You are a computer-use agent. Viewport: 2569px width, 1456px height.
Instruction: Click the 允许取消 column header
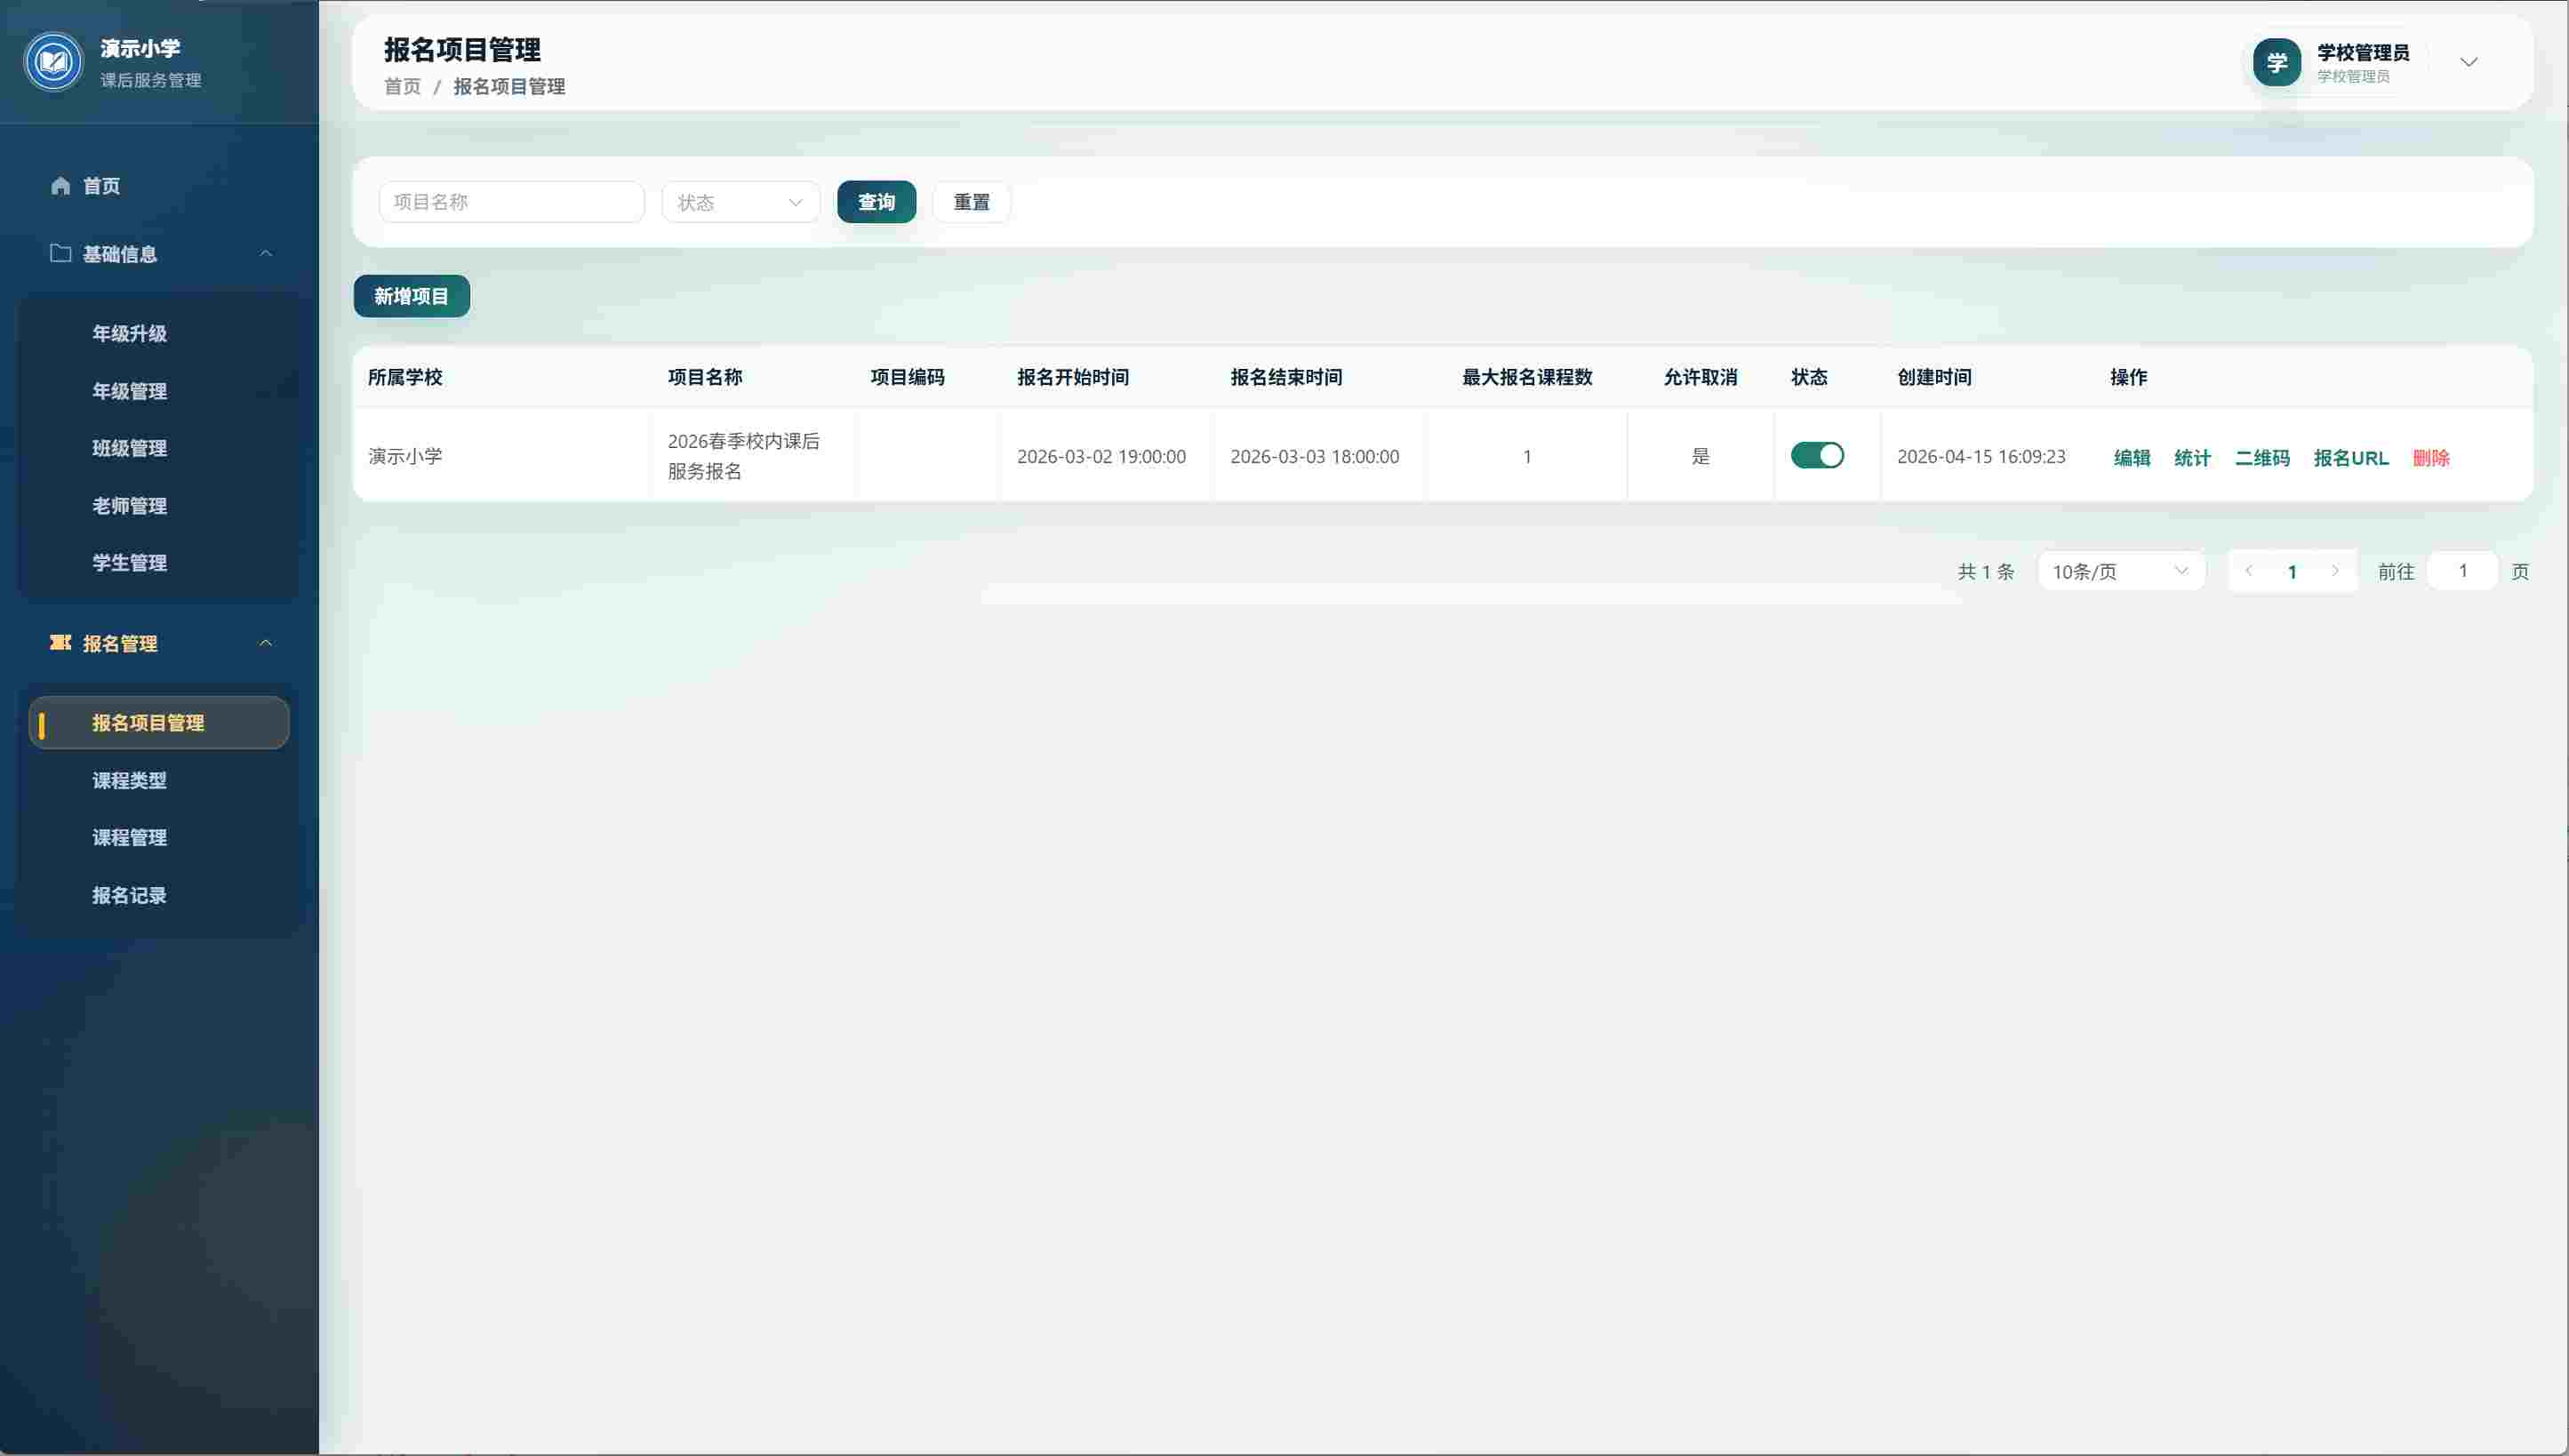[x=1700, y=377]
